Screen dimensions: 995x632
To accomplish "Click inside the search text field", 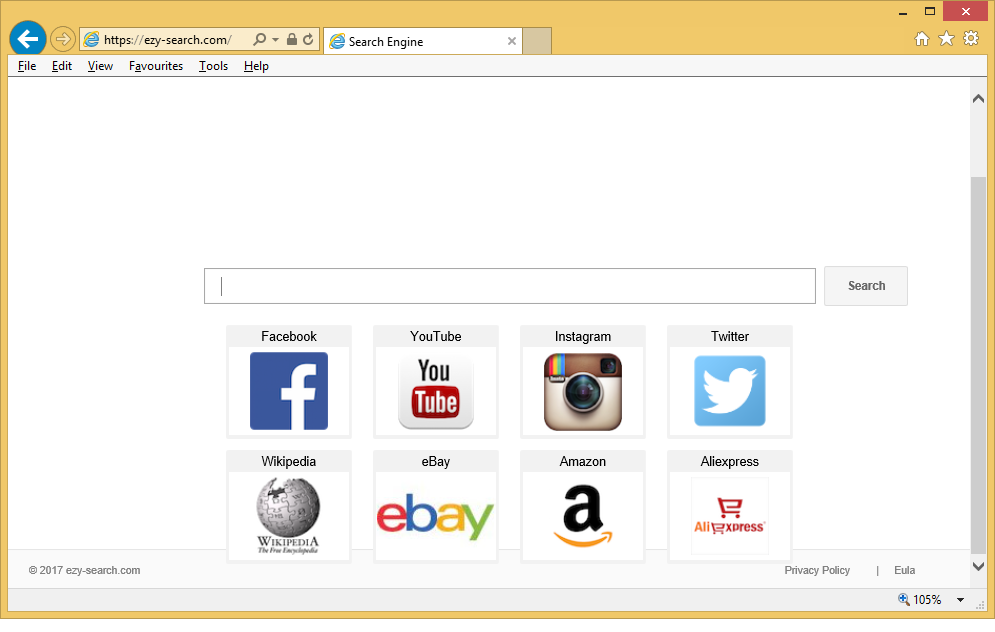I will coord(510,286).
